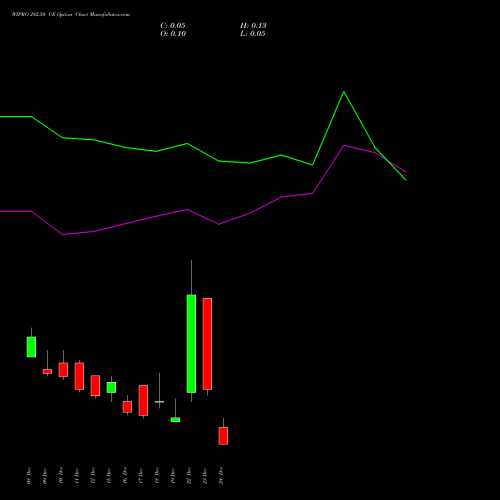Click the '12 Dec' date axis label
This screenshot has height=500, width=500.
pyautogui.click(x=93, y=475)
